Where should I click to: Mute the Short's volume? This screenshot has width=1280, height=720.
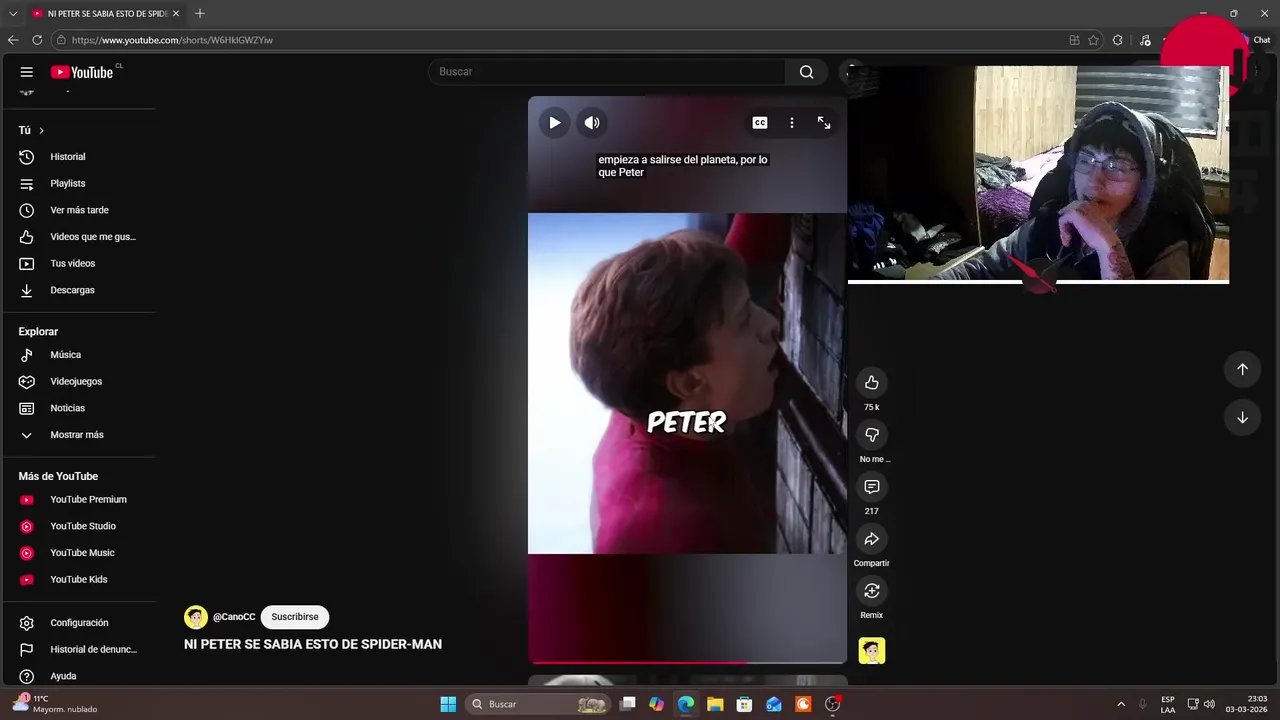click(592, 123)
